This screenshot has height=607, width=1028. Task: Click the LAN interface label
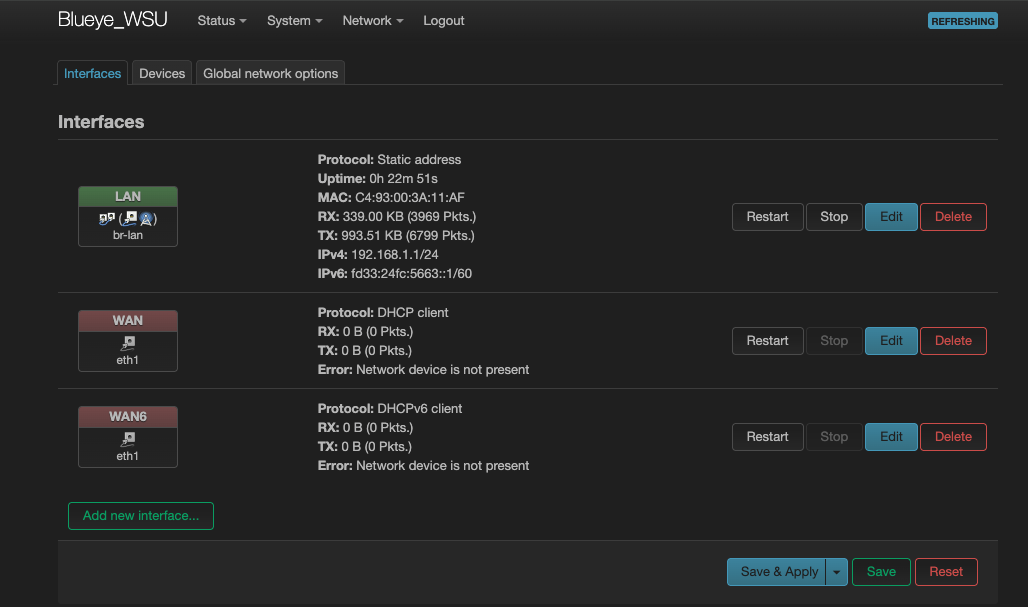point(128,197)
